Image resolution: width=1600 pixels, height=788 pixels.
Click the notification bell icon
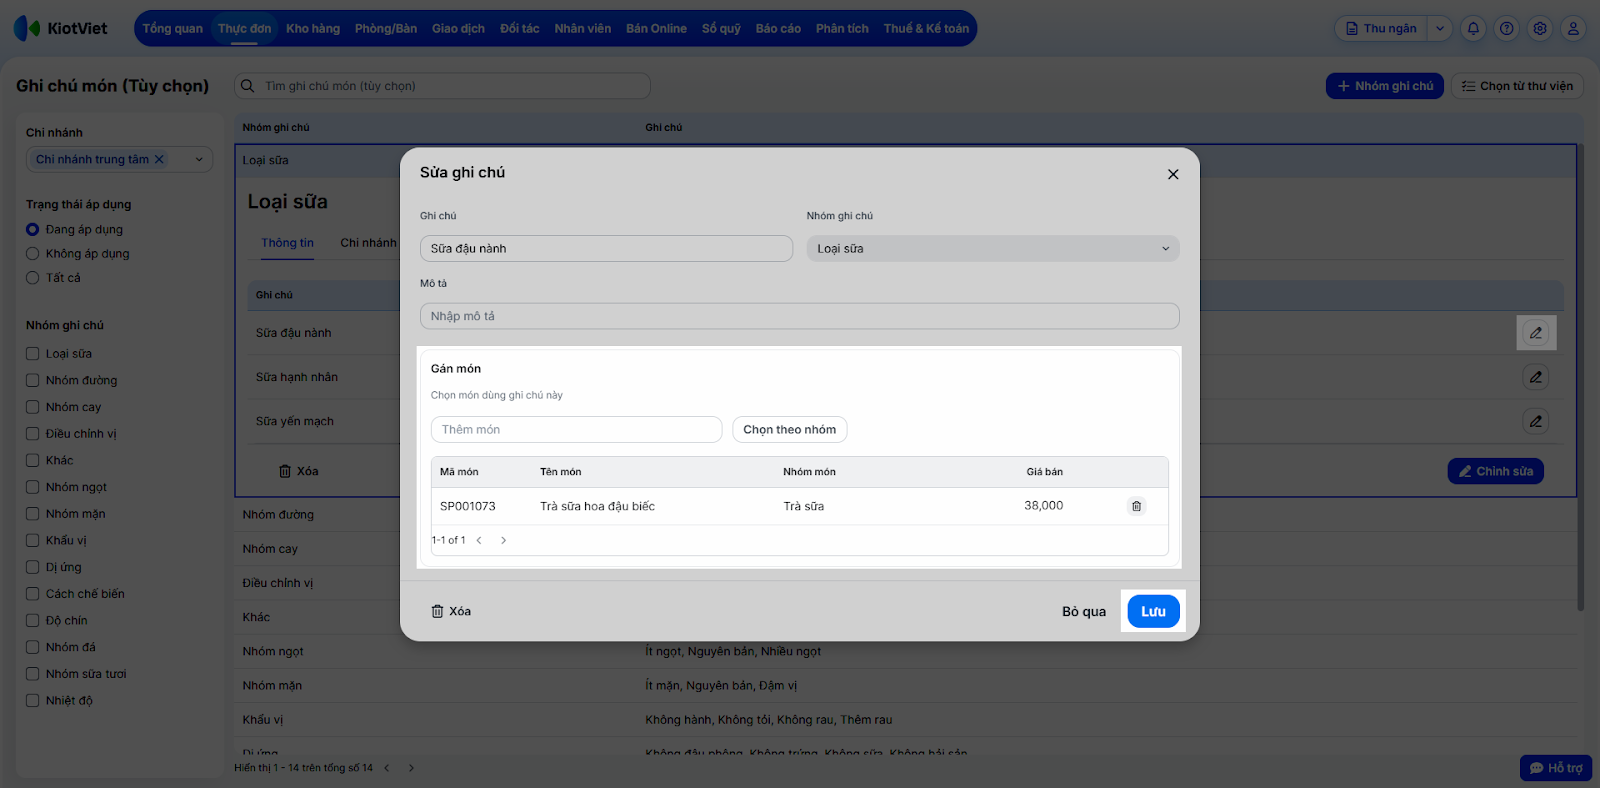[1473, 29]
